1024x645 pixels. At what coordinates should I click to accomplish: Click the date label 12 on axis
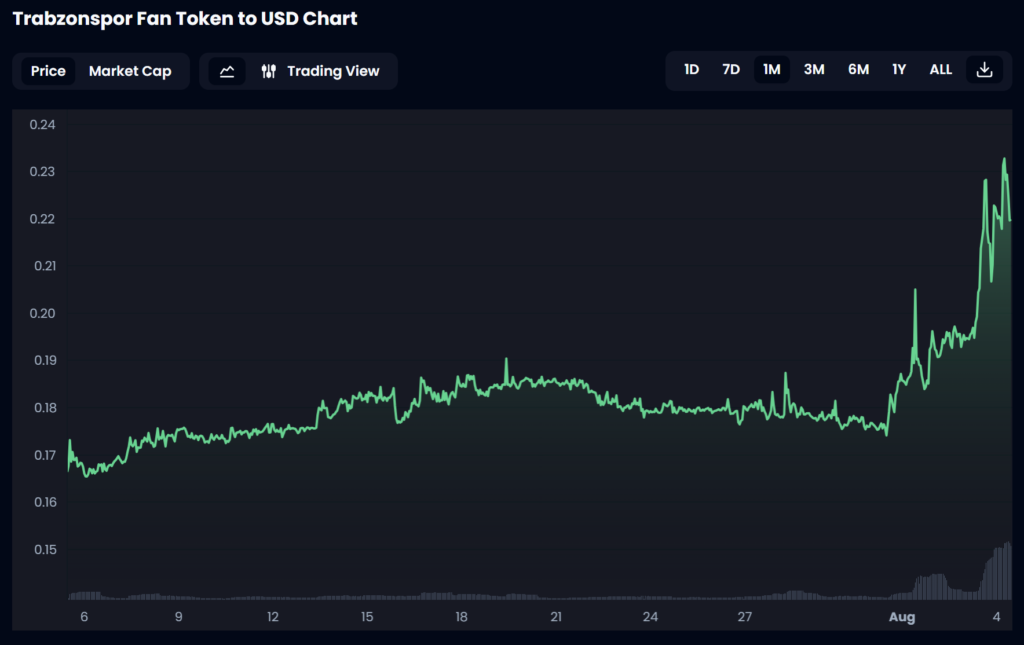pyautogui.click(x=273, y=617)
